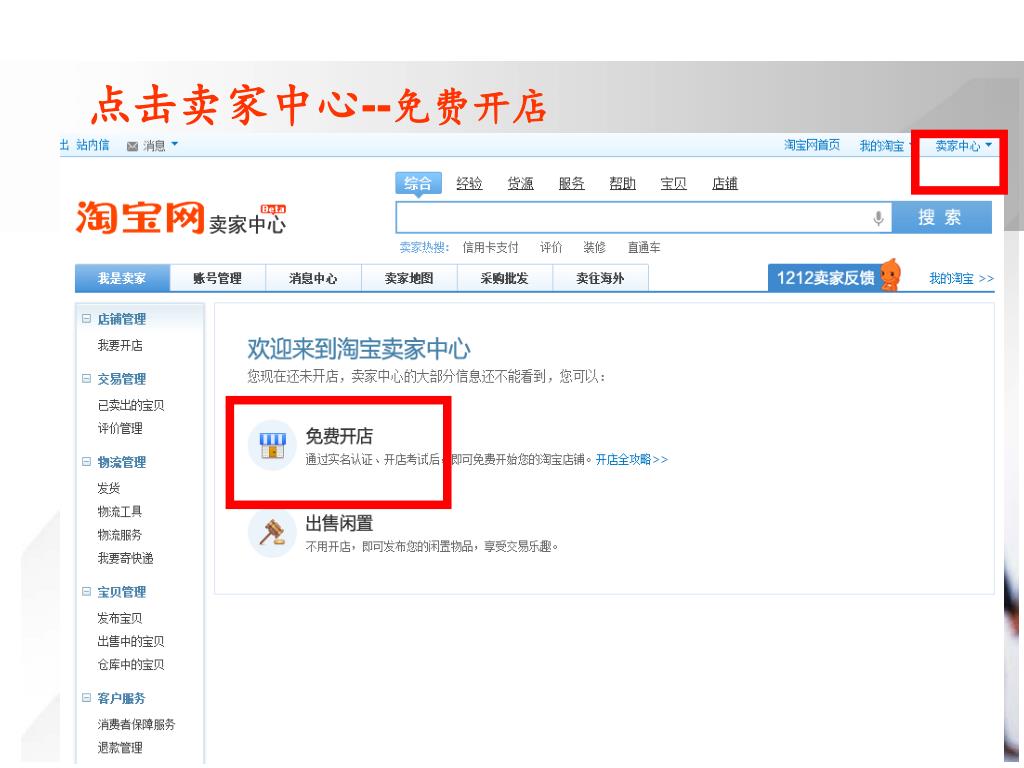Collapse the 物流管理 section
Viewport: 1024px width, 768px height.
pos(86,462)
